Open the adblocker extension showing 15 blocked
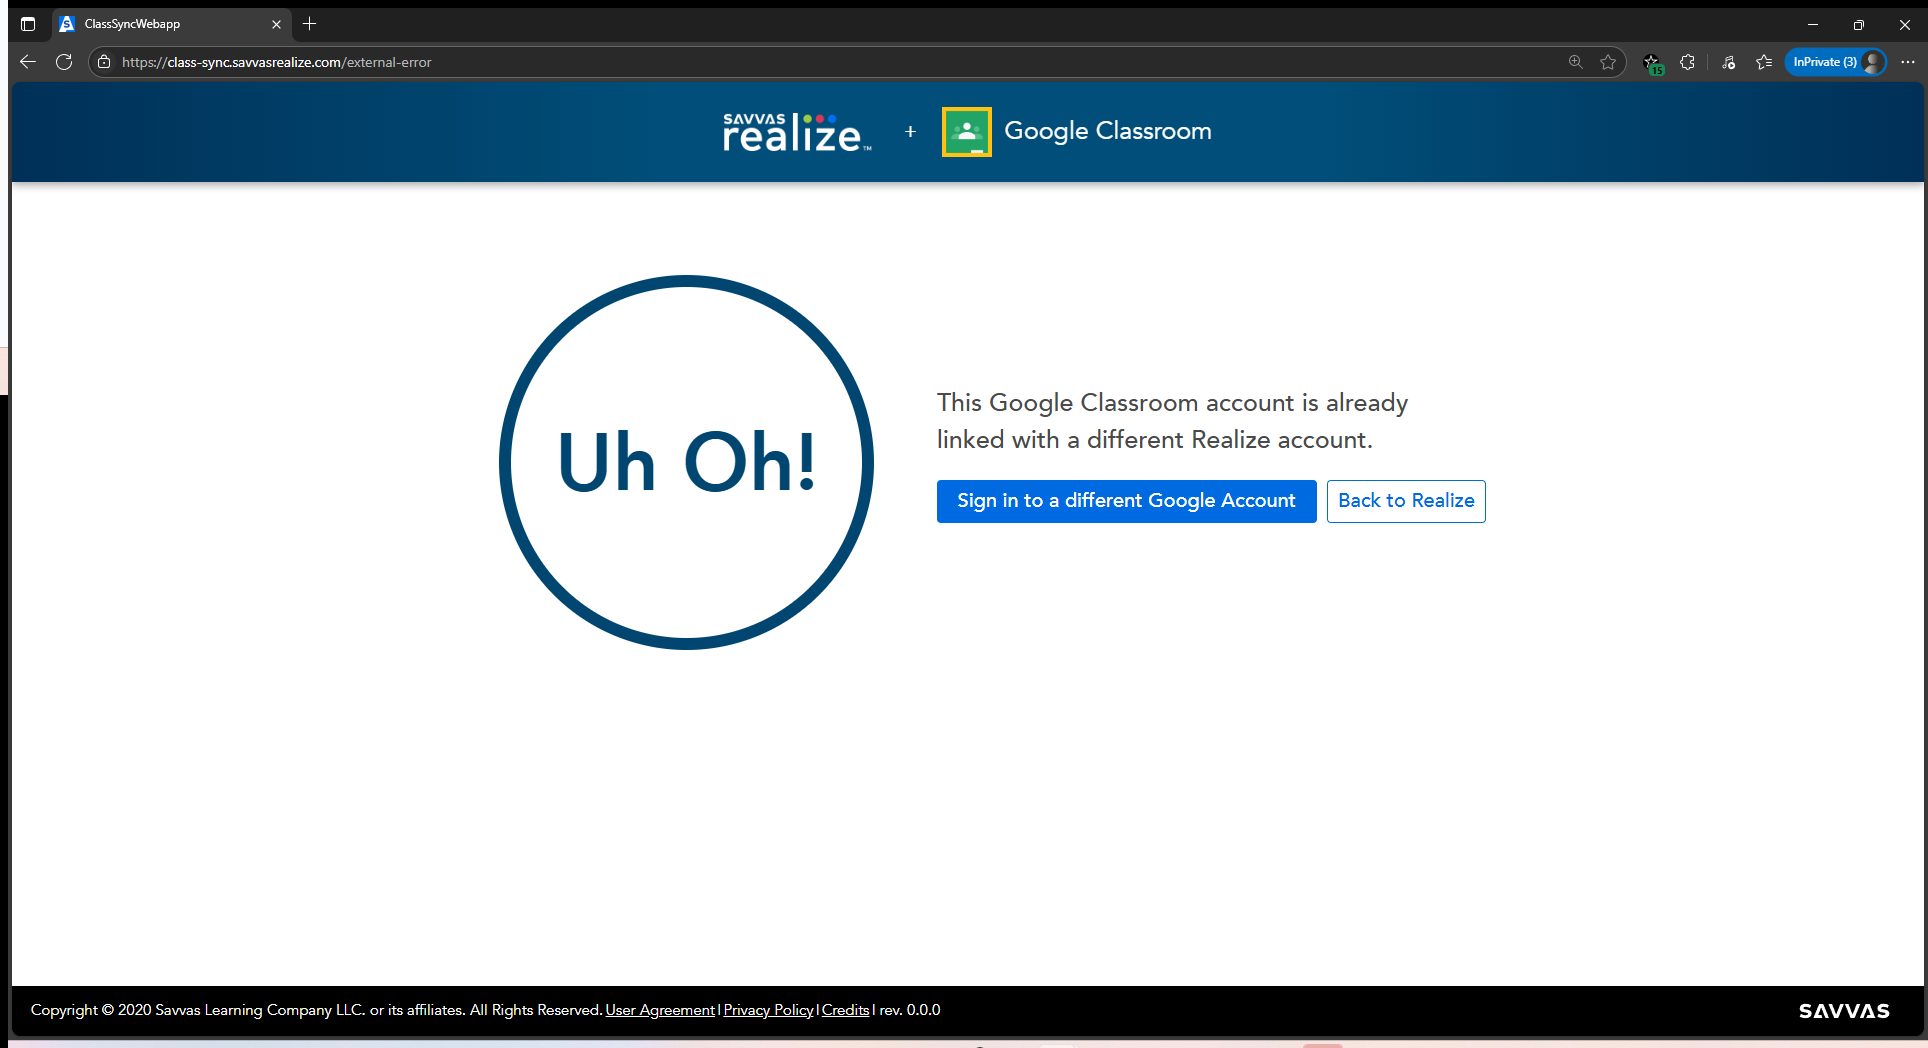Screen dimensions: 1928x1048 click(1652, 62)
